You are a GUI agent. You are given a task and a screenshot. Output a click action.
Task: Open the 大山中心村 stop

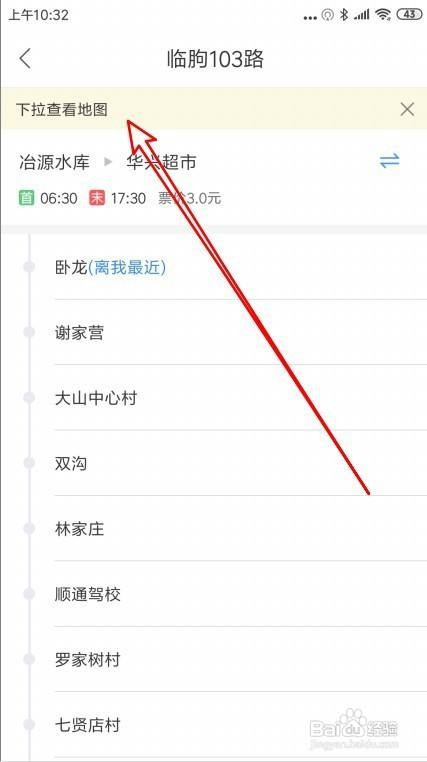240,398
